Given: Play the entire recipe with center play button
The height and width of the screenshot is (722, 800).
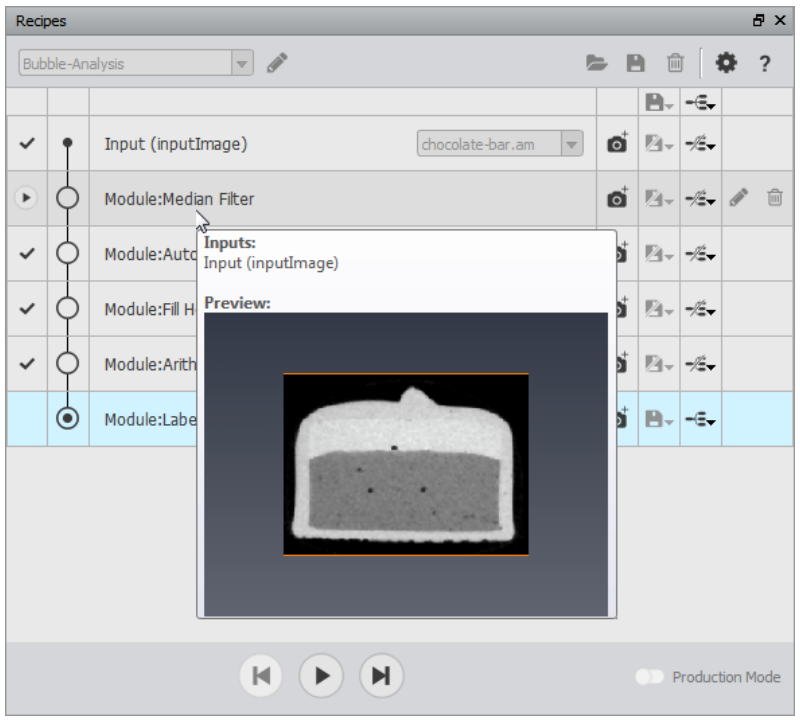Looking at the screenshot, I should (321, 676).
